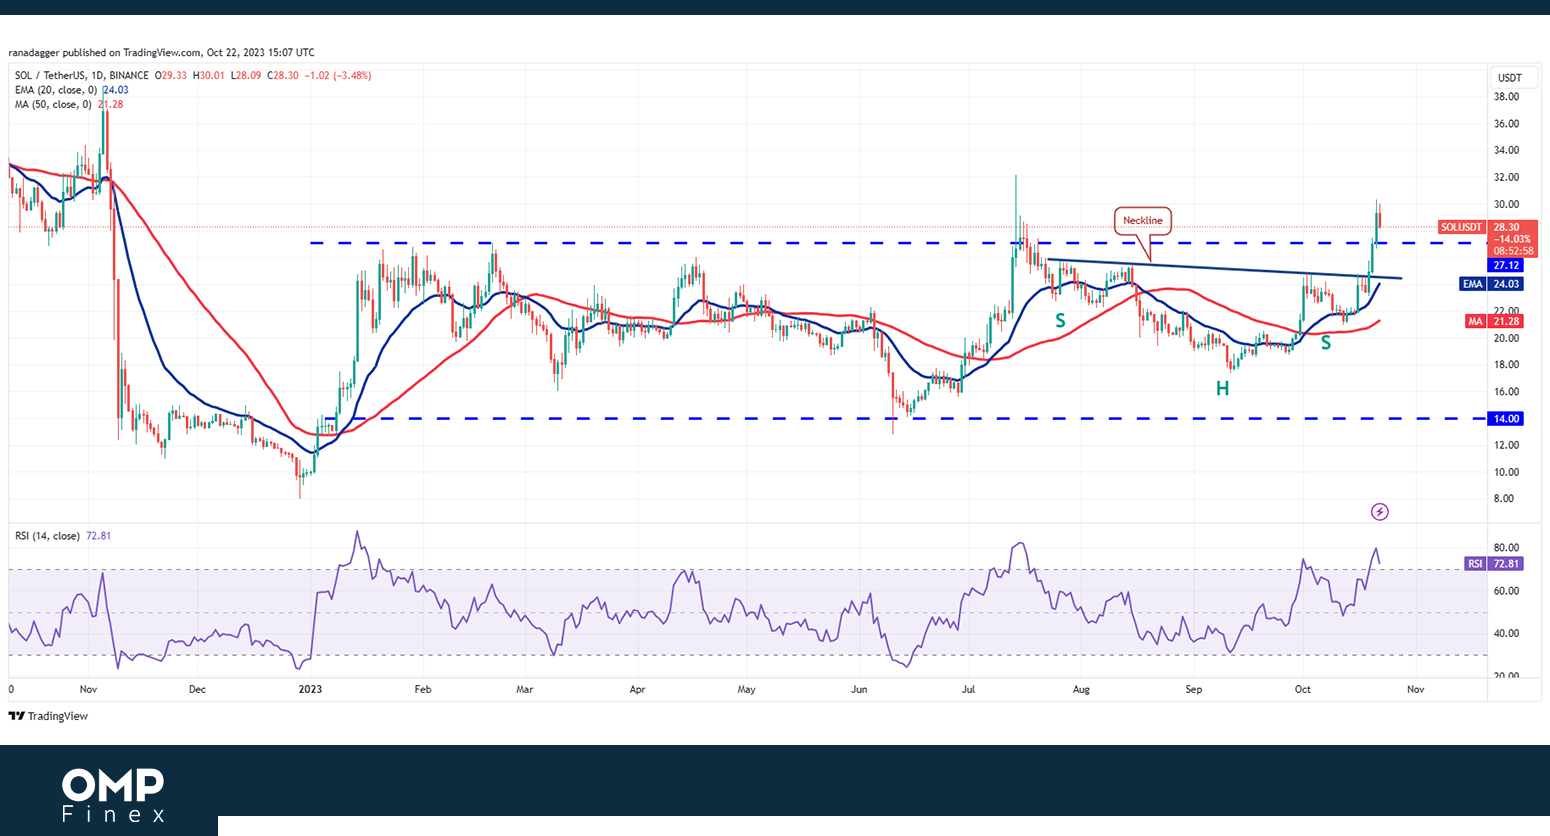Click the 30.00 price axis label
This screenshot has width=1550, height=836.
point(1506,204)
